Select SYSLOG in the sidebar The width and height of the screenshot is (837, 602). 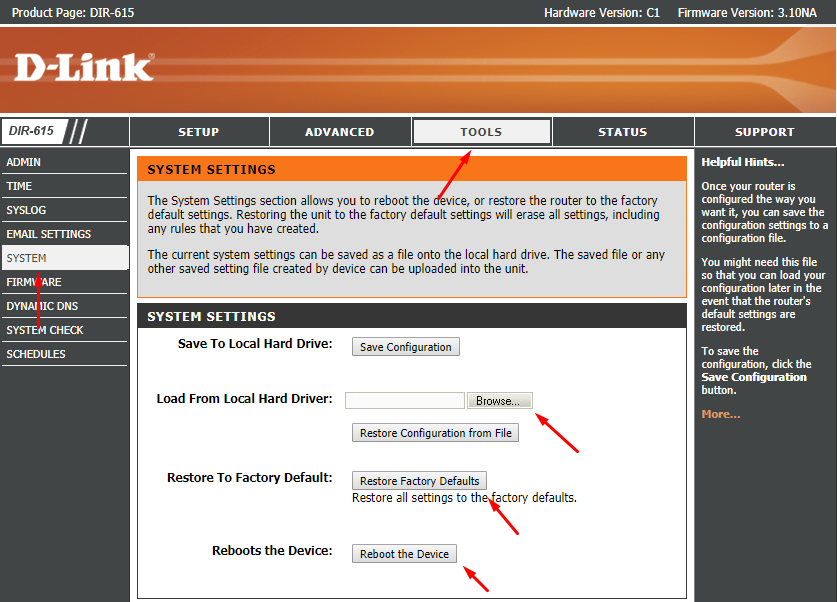click(64, 210)
